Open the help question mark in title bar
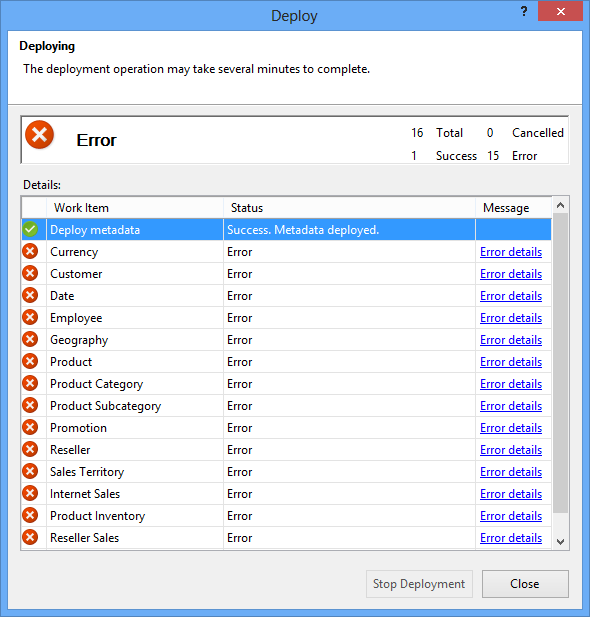The height and width of the screenshot is (617, 590). (524, 11)
